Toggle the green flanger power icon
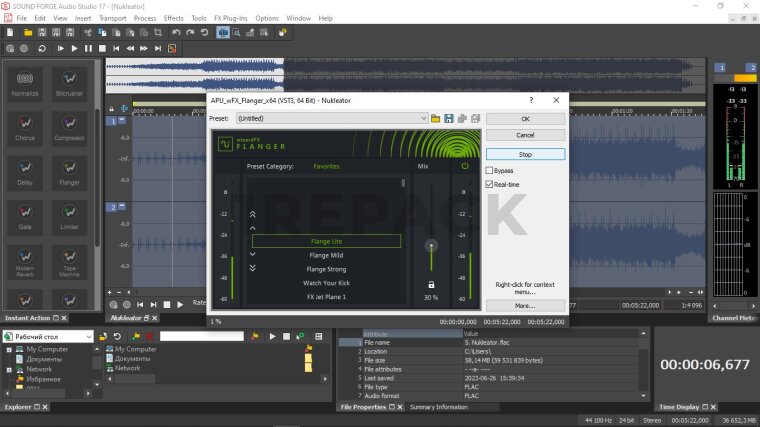Screen dimensions: 760x427 (464, 166)
